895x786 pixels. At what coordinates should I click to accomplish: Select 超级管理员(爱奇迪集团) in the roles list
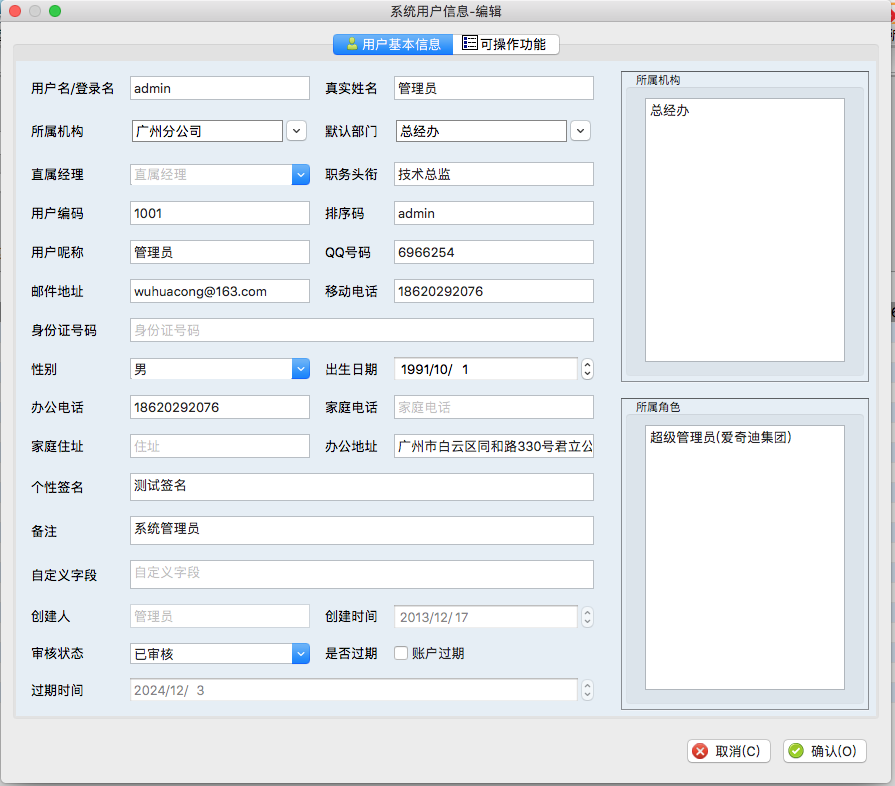click(720, 437)
